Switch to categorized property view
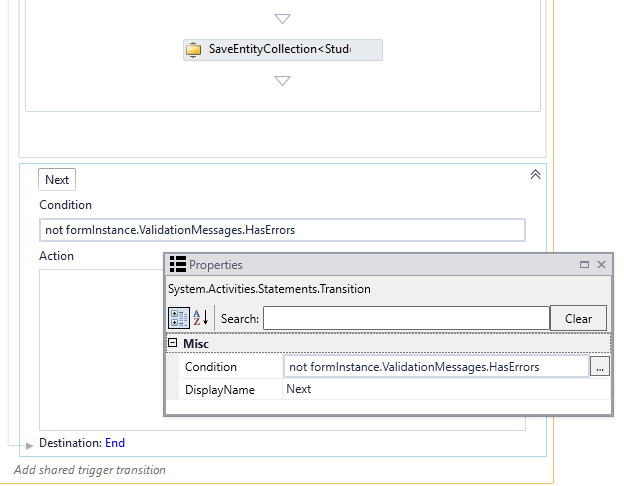Image resolution: width=624 pixels, height=486 pixels. point(179,318)
